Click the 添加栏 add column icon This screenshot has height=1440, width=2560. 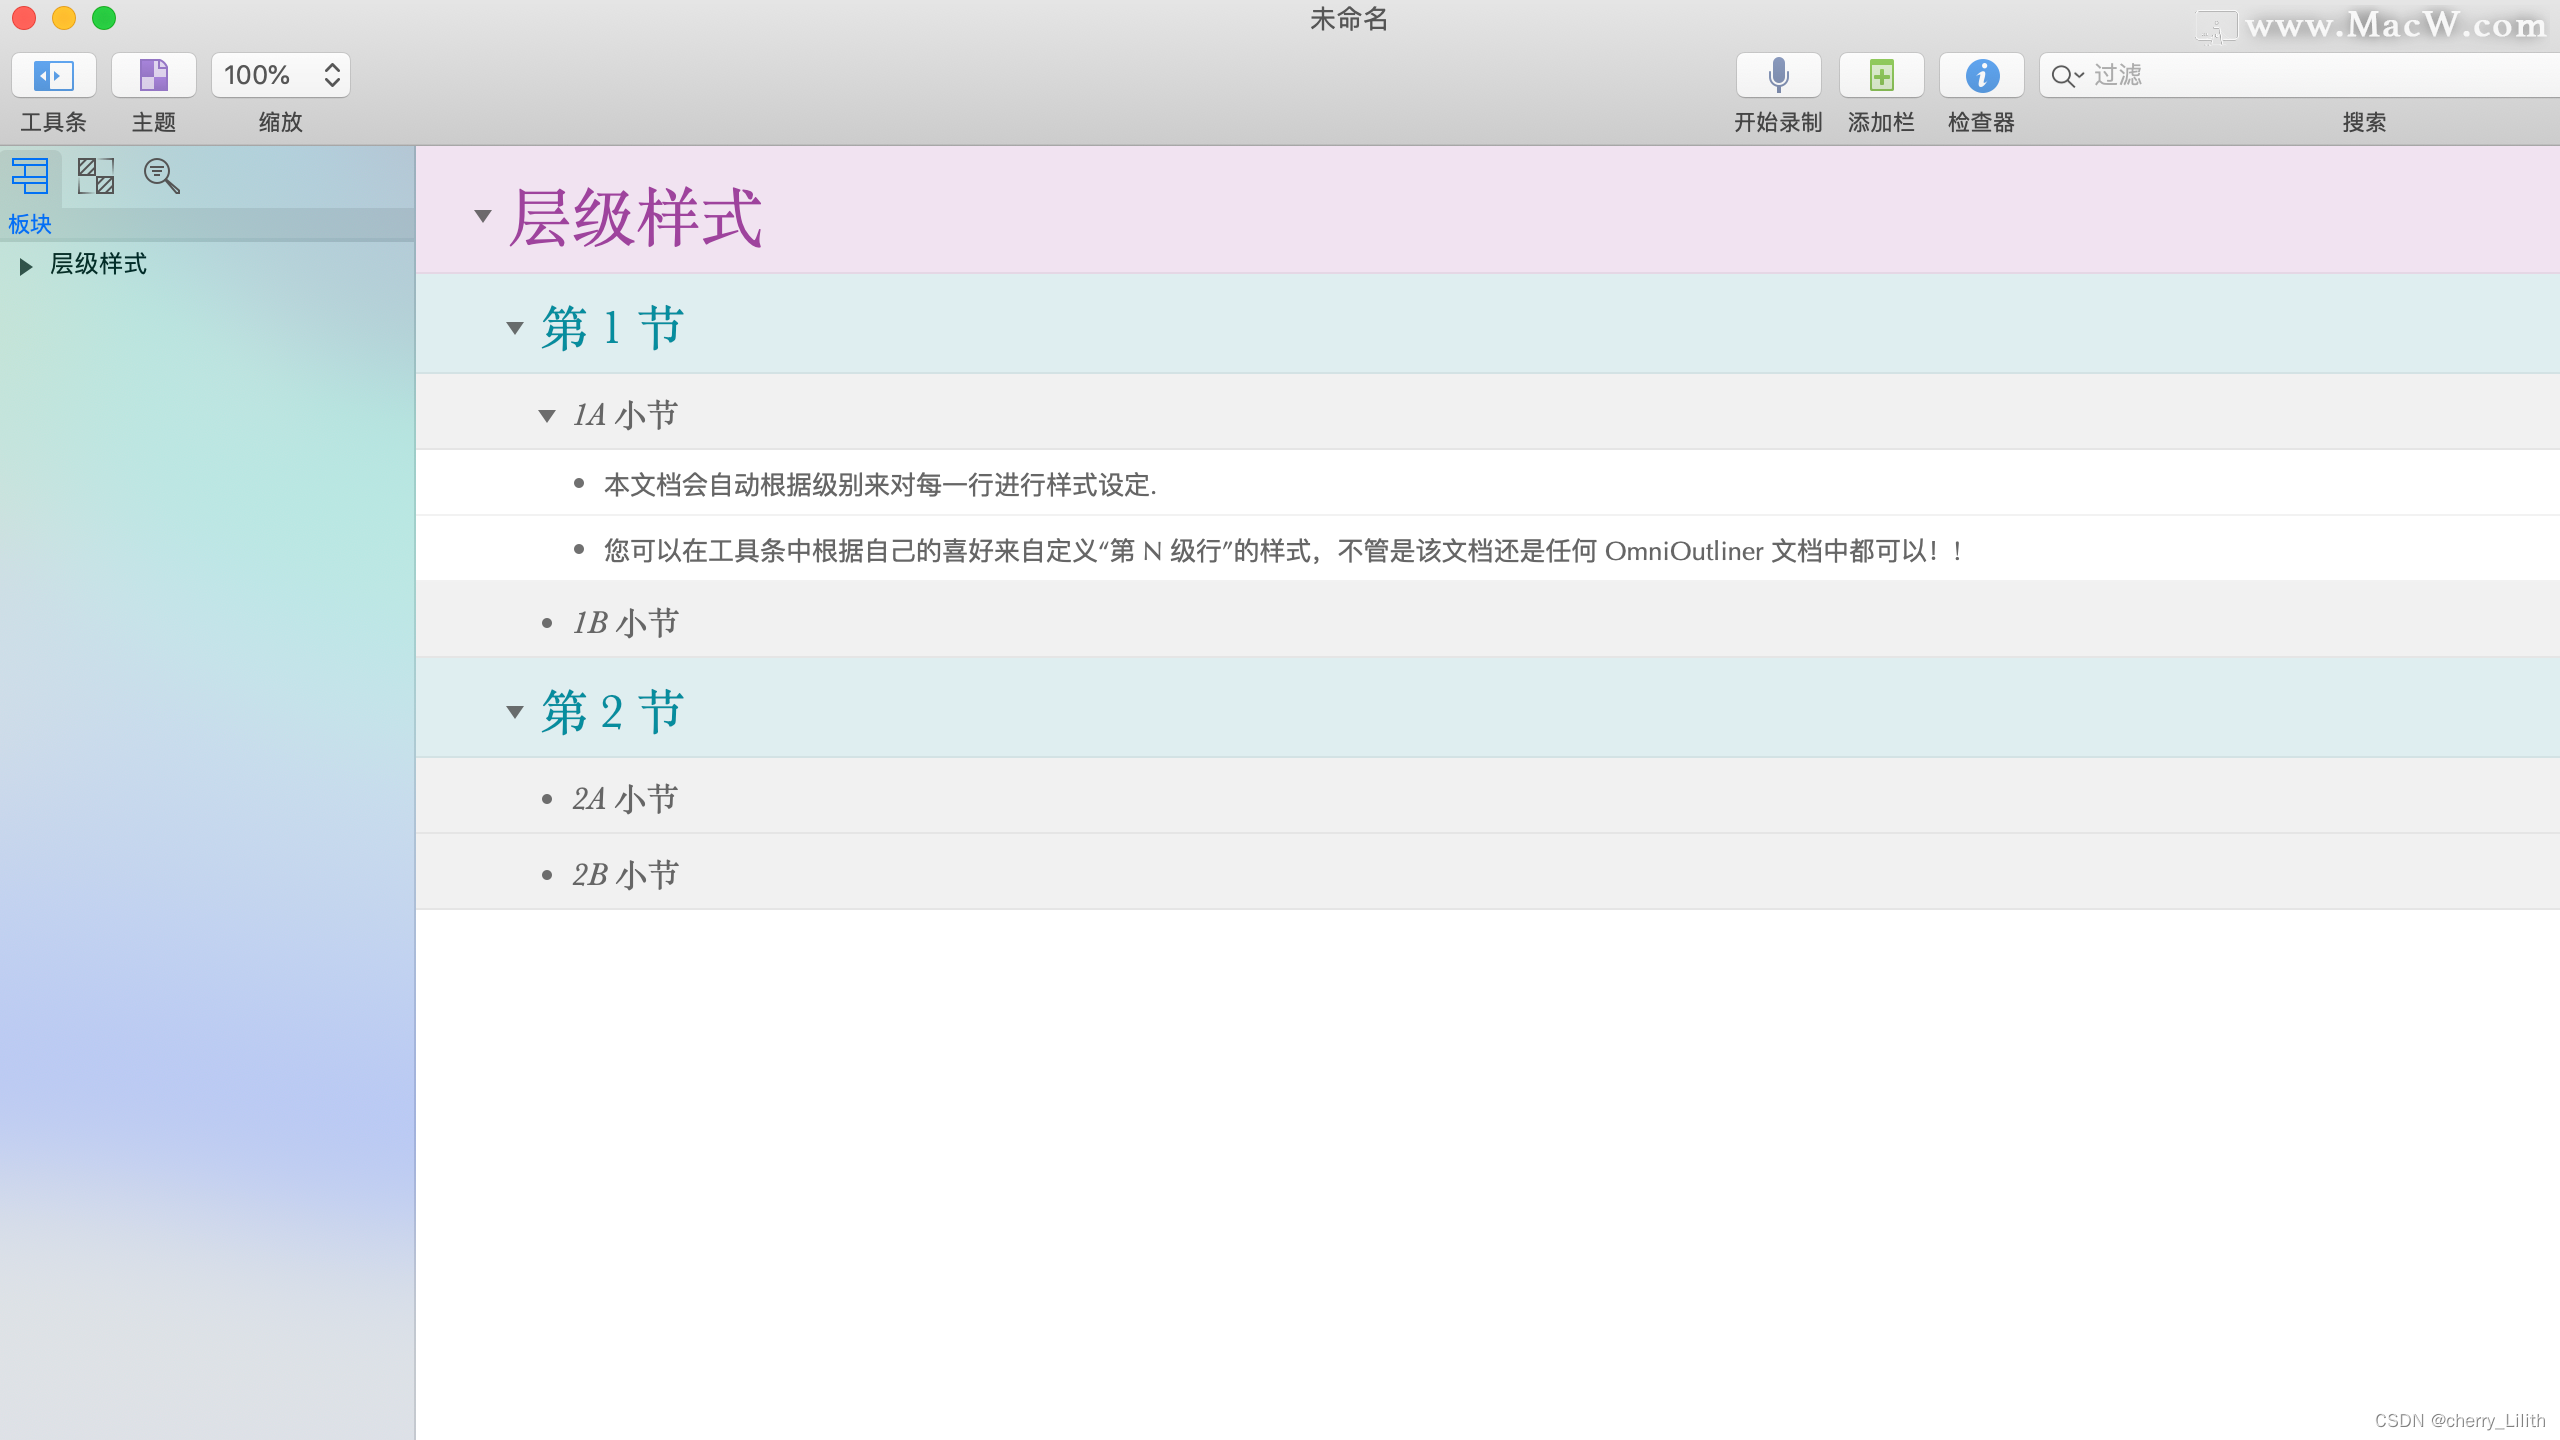click(1881, 75)
